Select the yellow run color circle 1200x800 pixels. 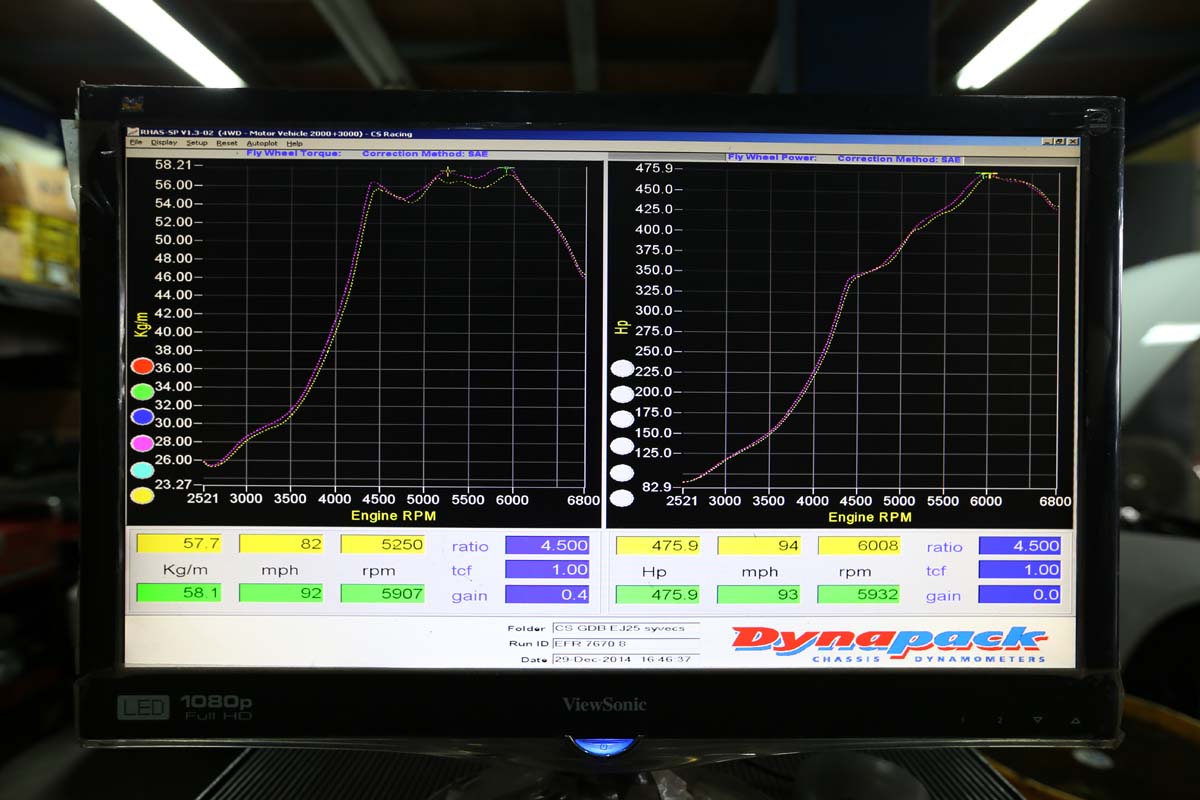[x=142, y=495]
